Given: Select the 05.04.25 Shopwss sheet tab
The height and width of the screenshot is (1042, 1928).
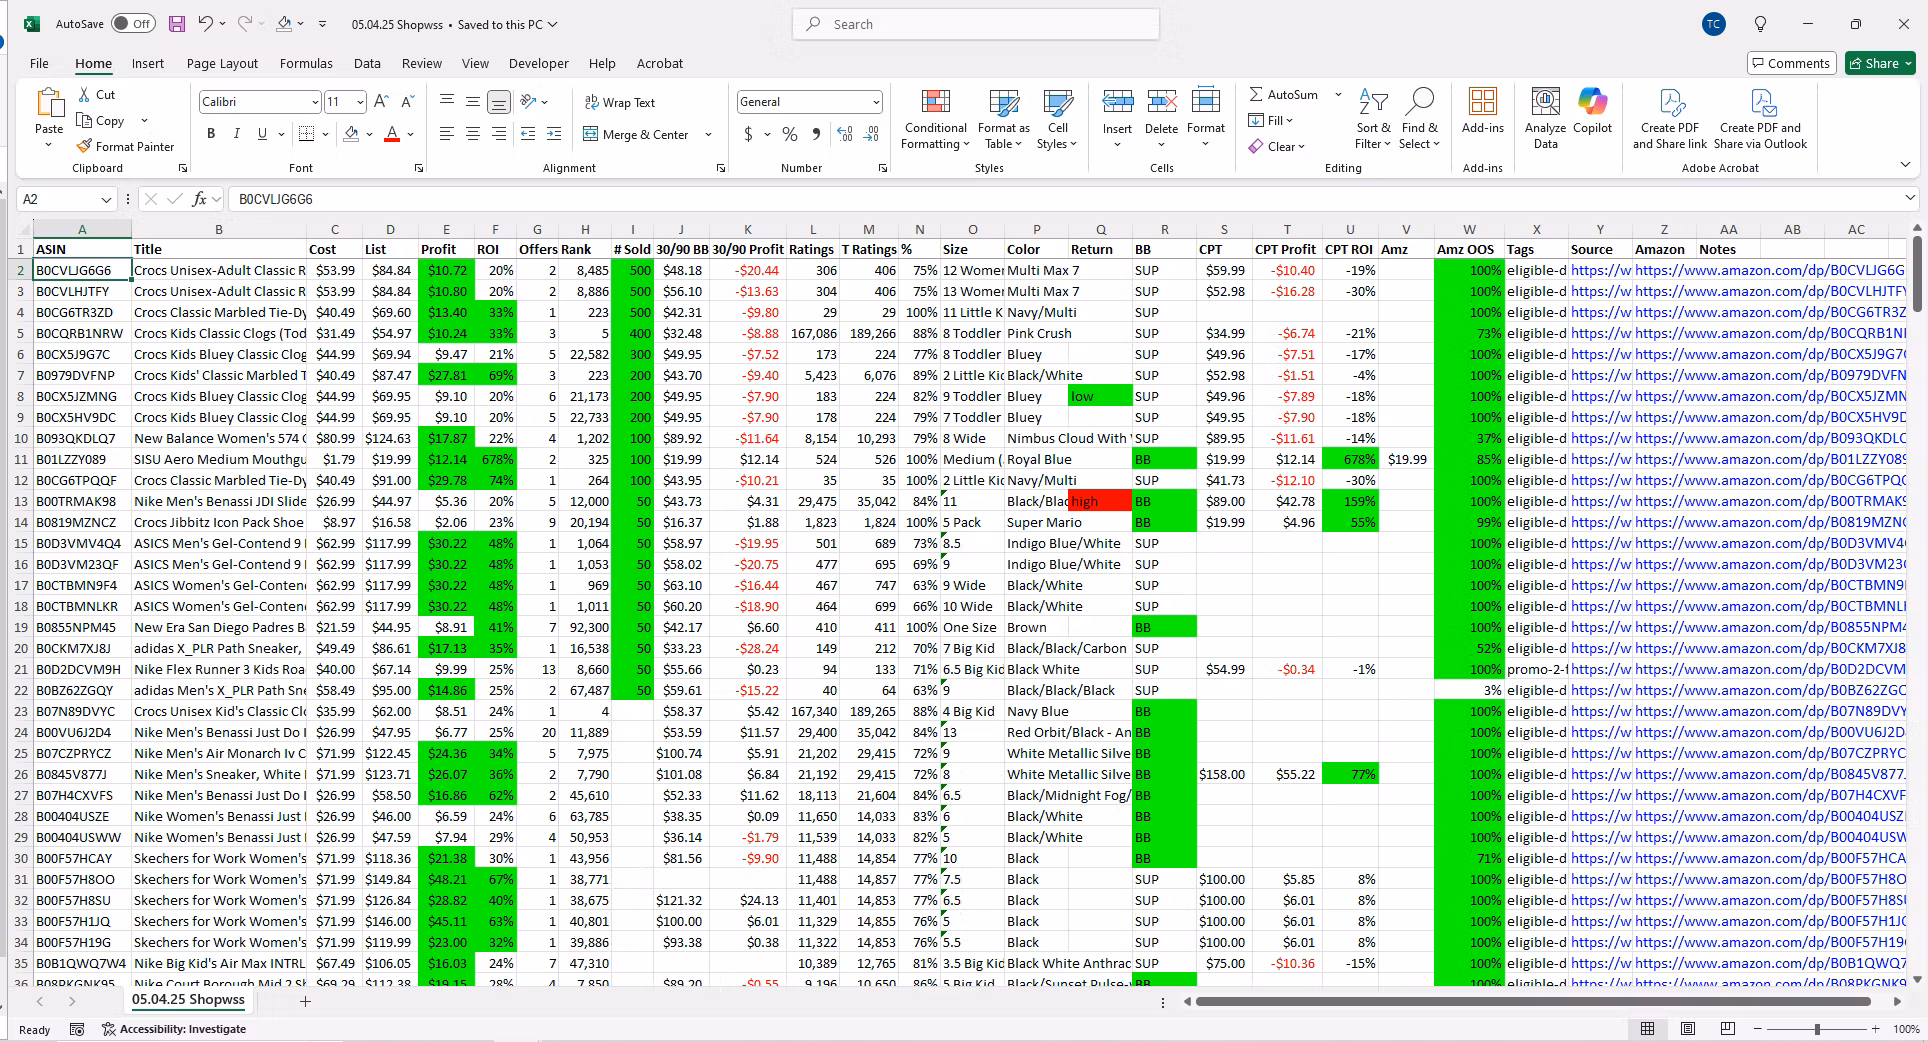Looking at the screenshot, I should [x=188, y=1000].
